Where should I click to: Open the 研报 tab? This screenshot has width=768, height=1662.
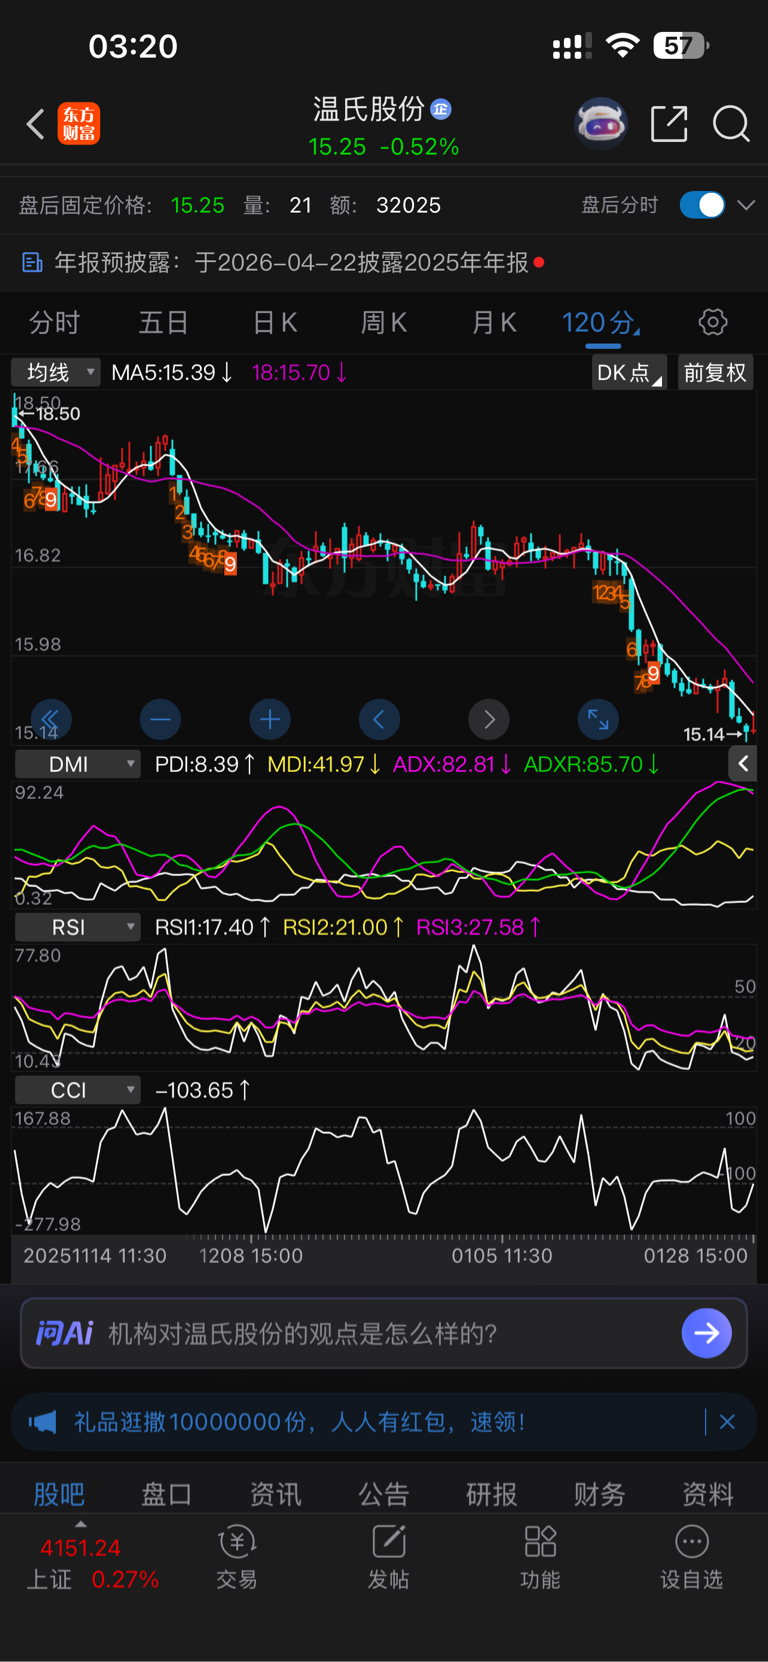[492, 1494]
